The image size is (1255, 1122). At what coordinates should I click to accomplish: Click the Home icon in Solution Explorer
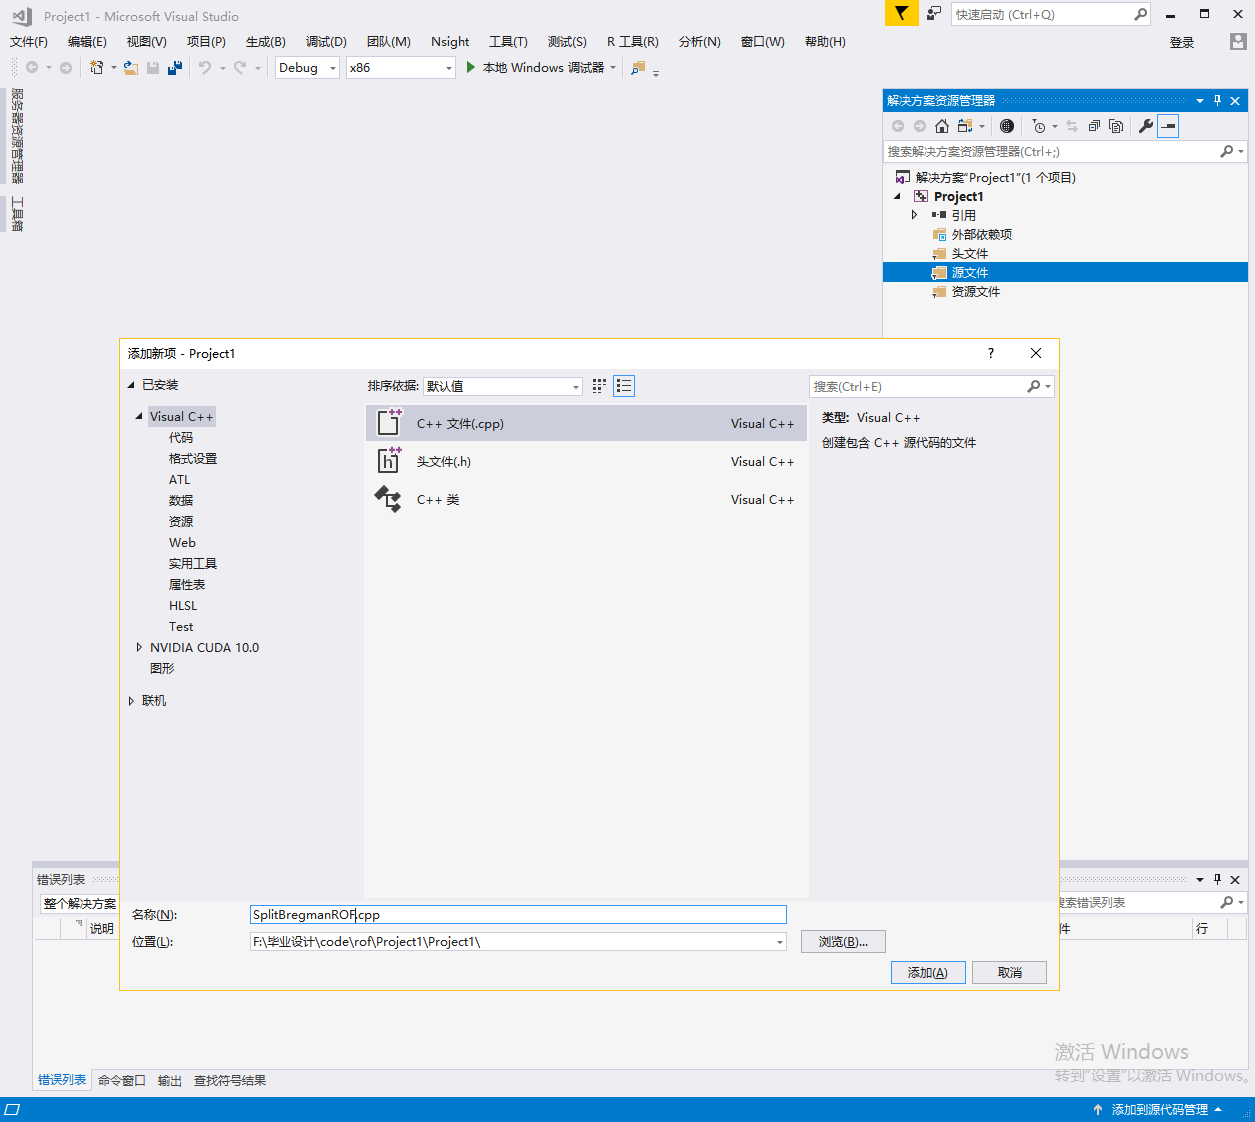[x=942, y=126]
